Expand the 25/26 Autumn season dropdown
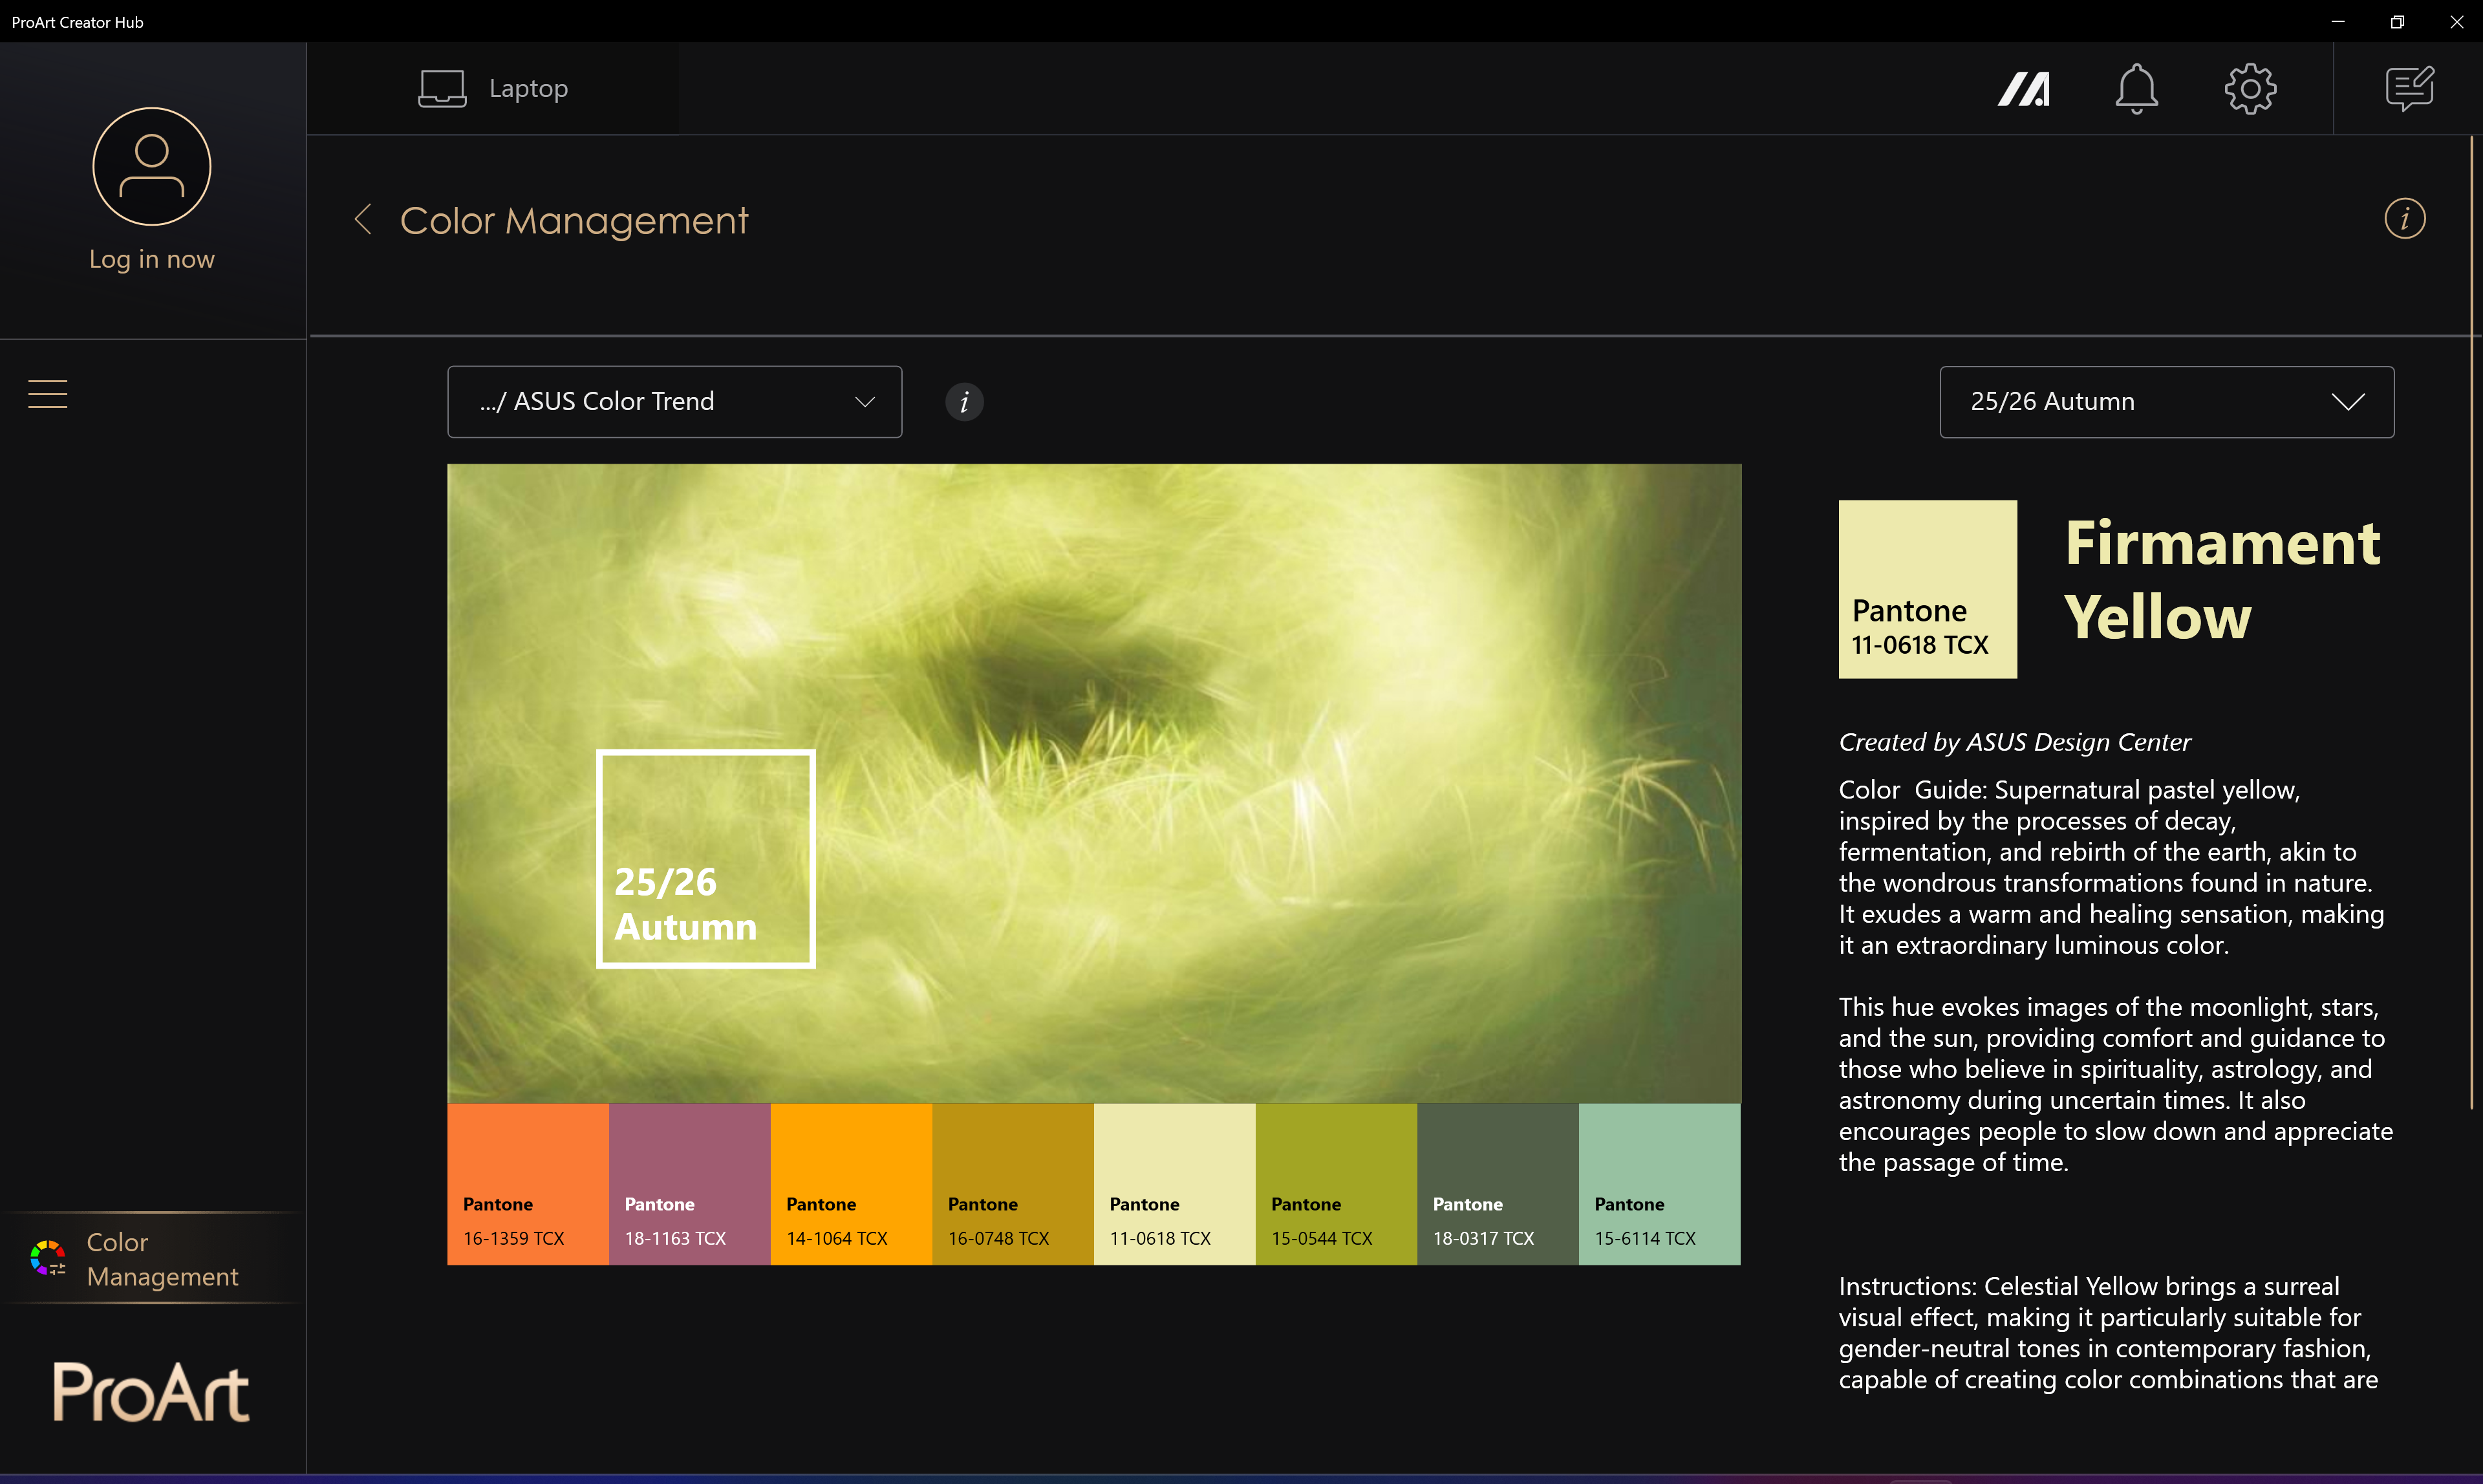Viewport: 2483px width, 1484px height. pyautogui.click(x=2166, y=402)
